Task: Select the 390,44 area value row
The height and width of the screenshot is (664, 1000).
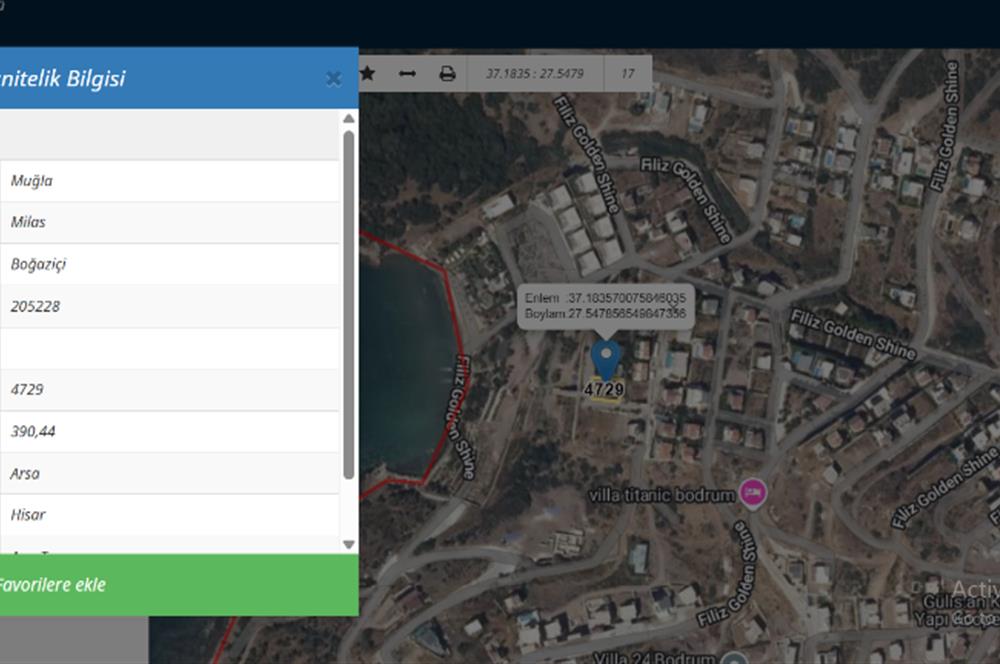Action: pos(169,432)
